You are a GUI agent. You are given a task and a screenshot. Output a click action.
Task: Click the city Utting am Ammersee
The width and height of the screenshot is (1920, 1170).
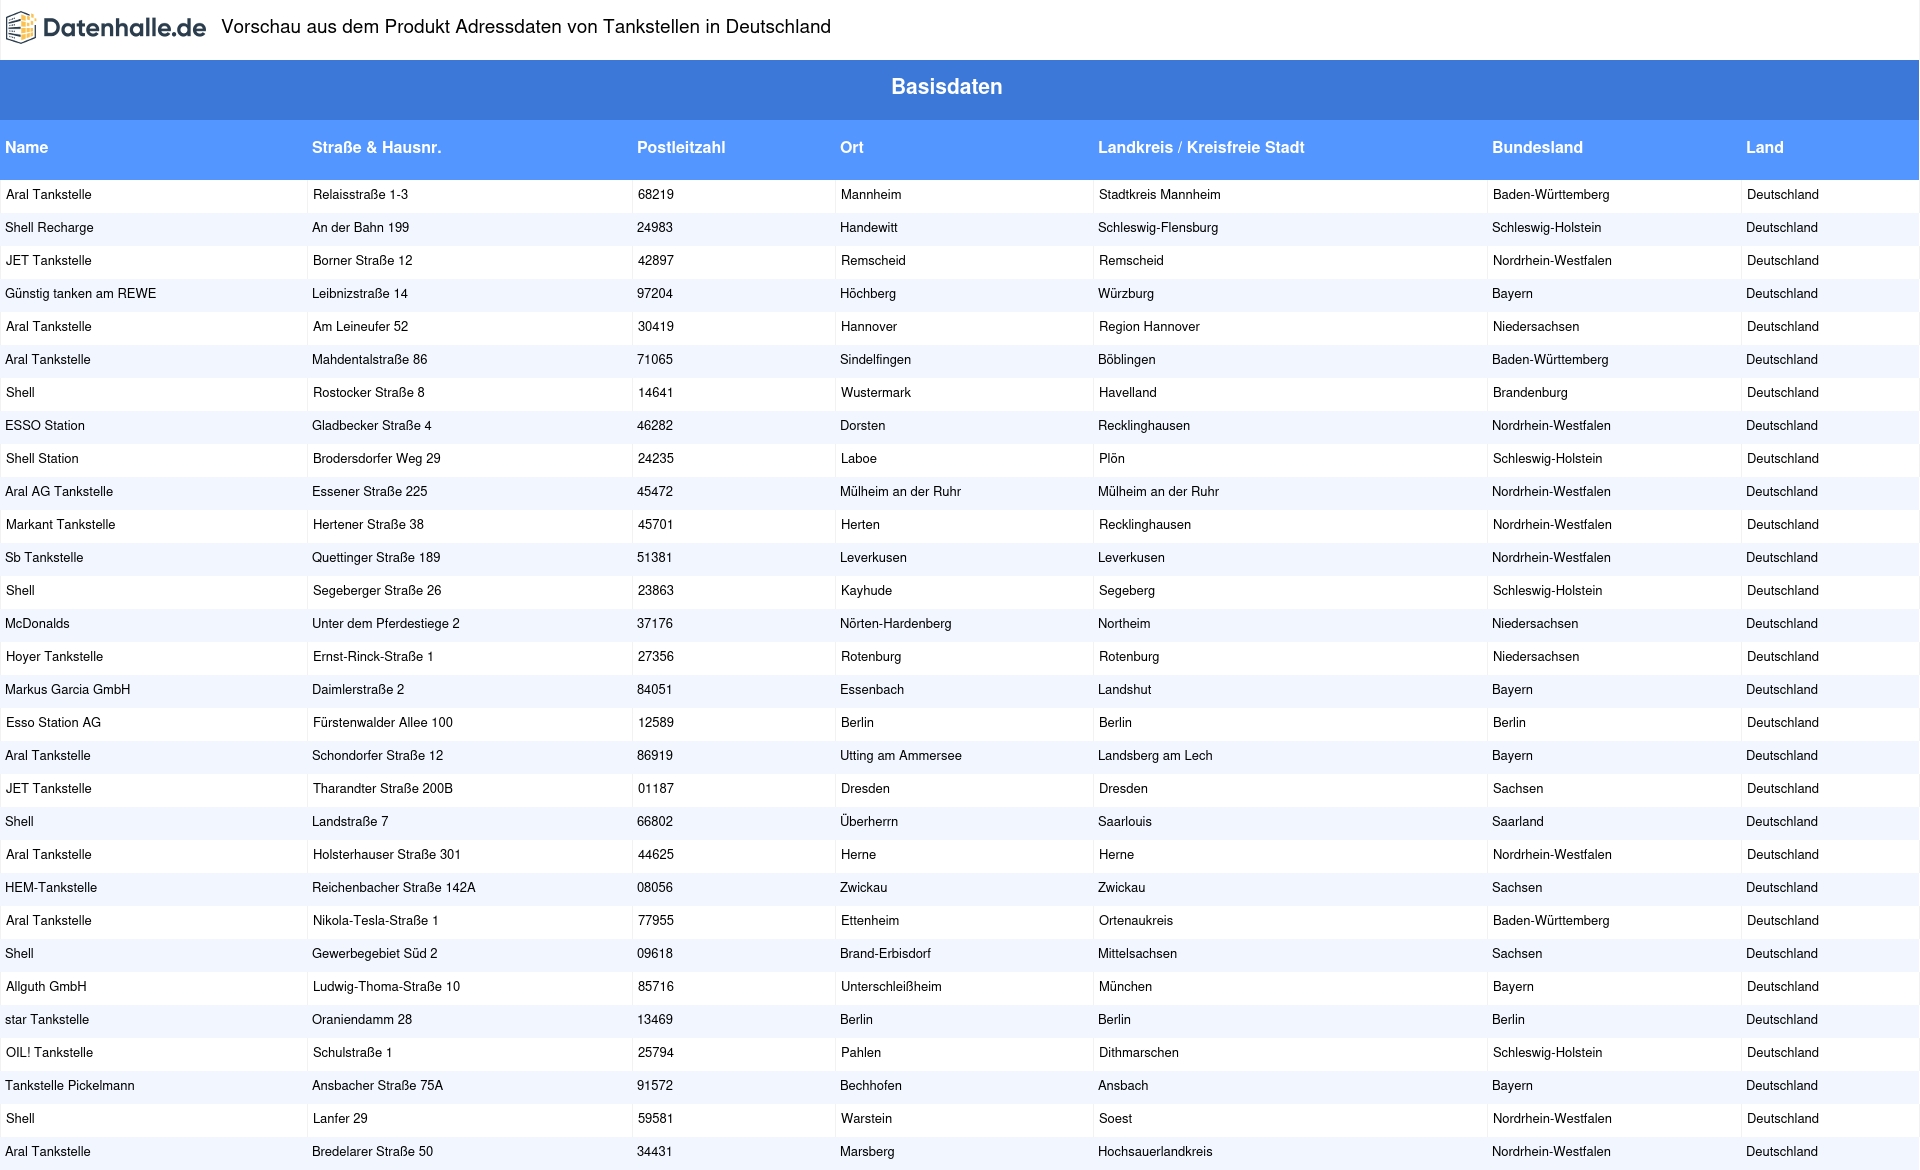pyautogui.click(x=901, y=756)
